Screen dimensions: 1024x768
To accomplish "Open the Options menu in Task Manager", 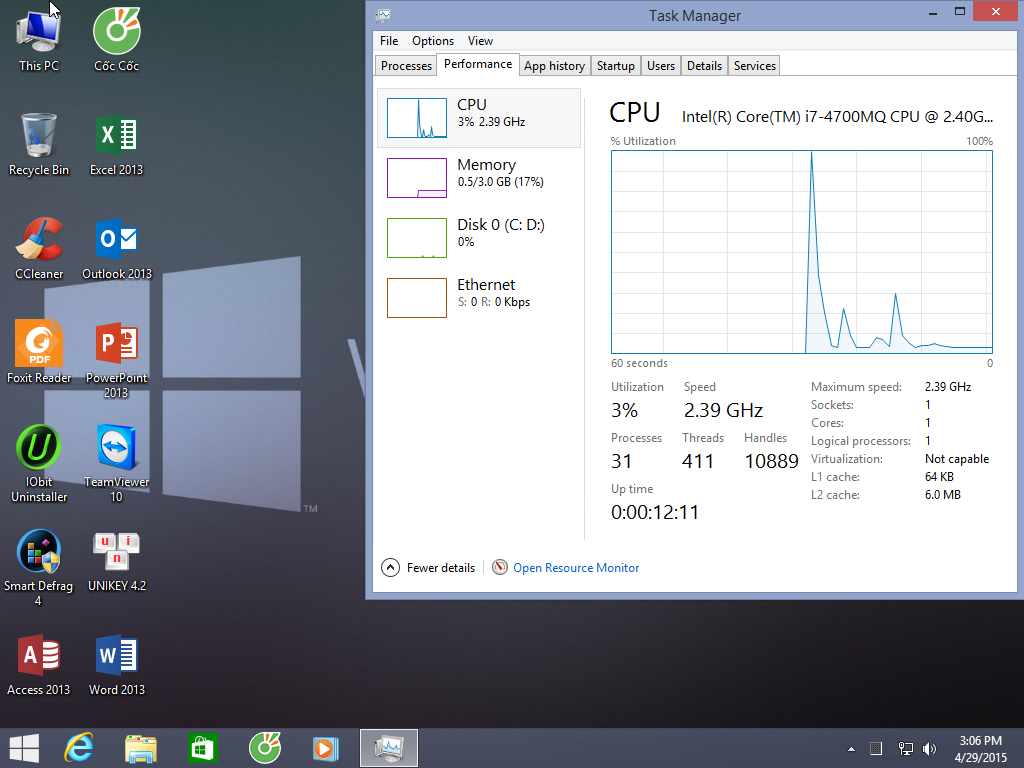I will 433,41.
